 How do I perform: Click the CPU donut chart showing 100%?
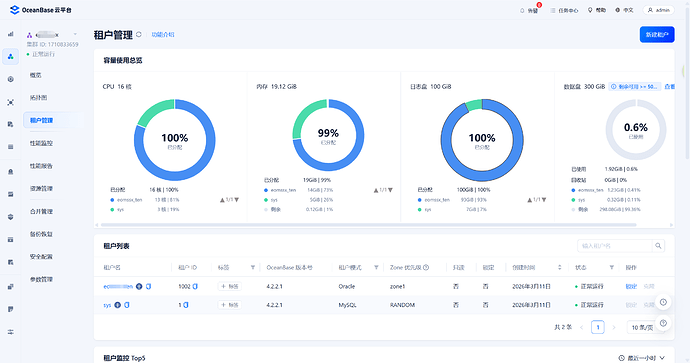click(175, 140)
